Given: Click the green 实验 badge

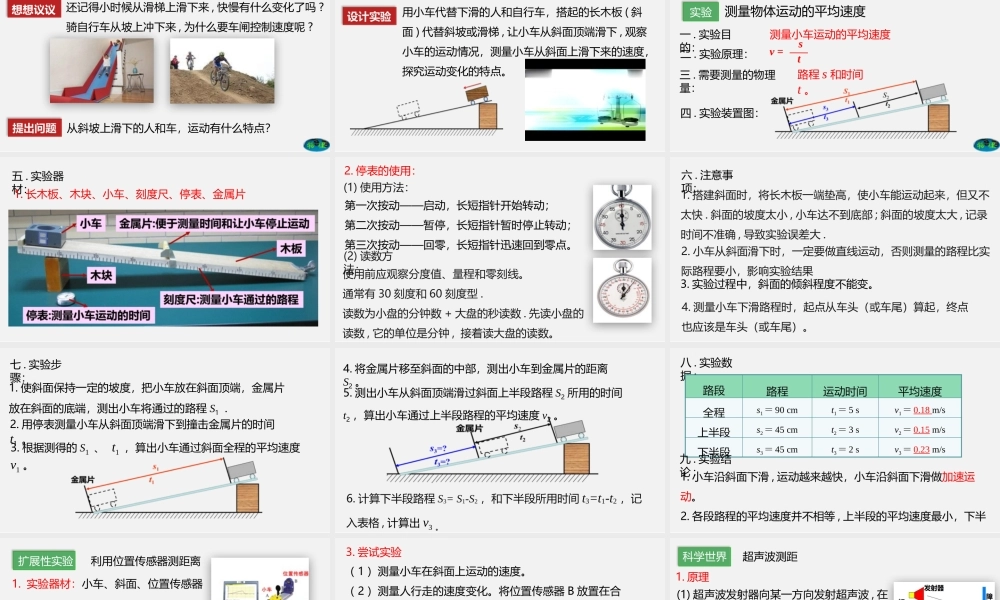Looking at the screenshot, I should (x=700, y=11).
